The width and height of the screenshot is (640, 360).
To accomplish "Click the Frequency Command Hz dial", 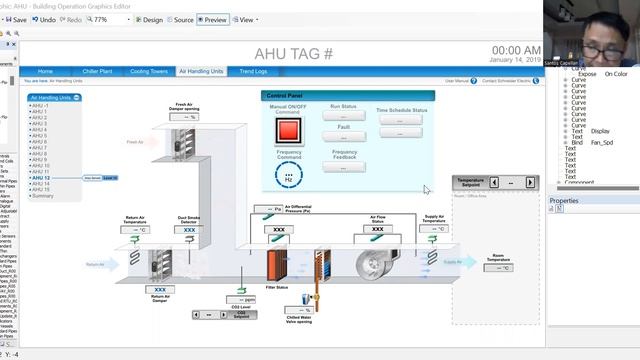I will [289, 175].
